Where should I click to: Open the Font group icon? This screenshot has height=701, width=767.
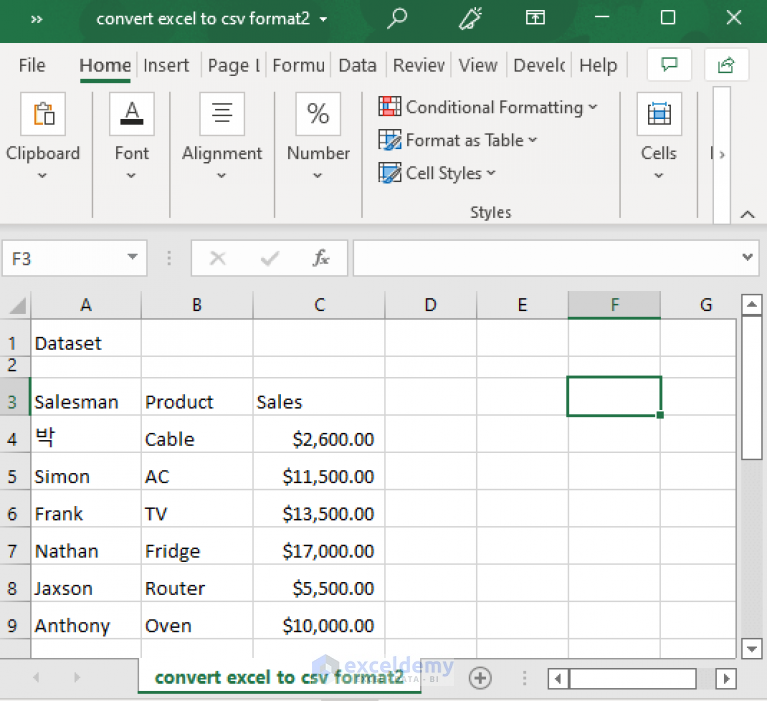(x=131, y=114)
